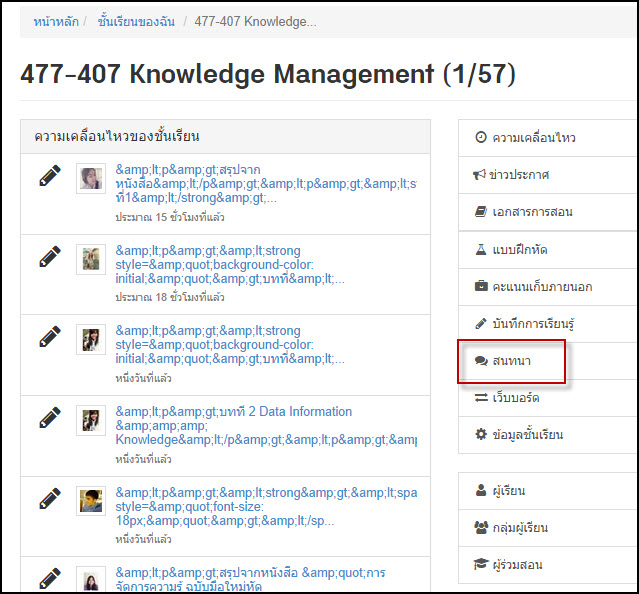Click the group icon for กลุ่มผู้เรียน
Screen dimensions: 639x594
(x=481, y=528)
